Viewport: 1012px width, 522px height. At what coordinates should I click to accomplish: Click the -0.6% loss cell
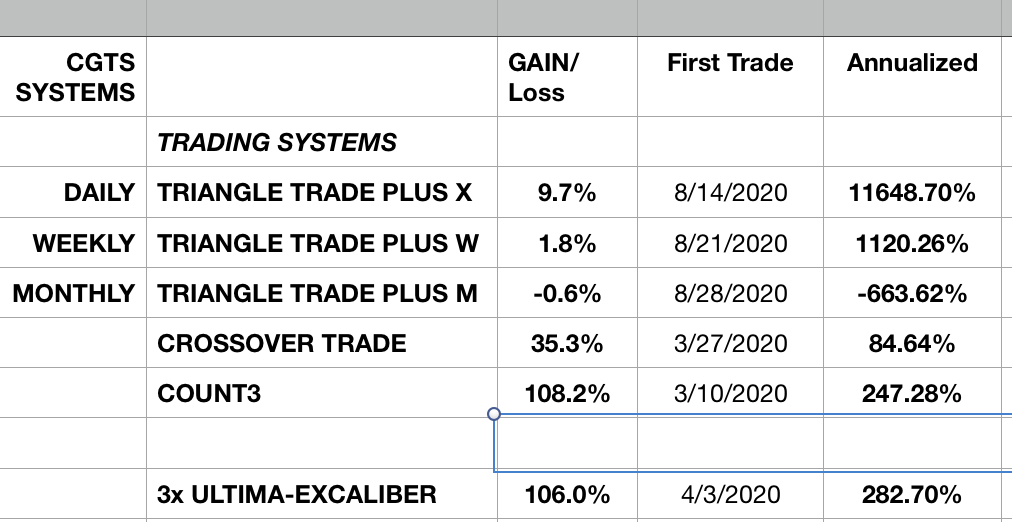coord(566,293)
